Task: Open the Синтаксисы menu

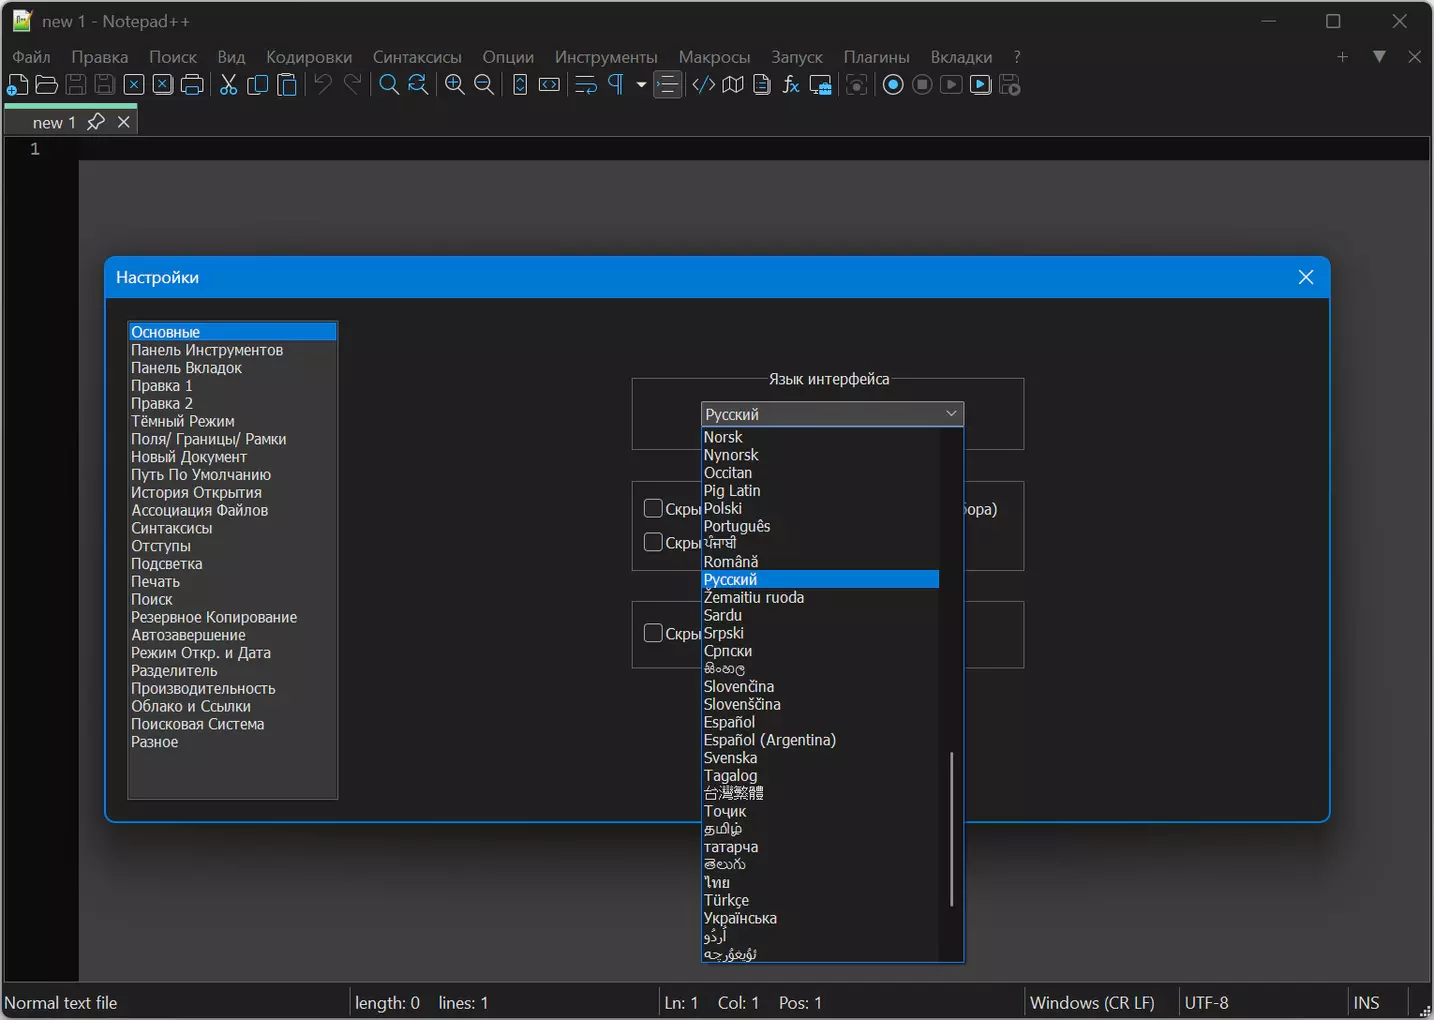Action: pos(417,57)
